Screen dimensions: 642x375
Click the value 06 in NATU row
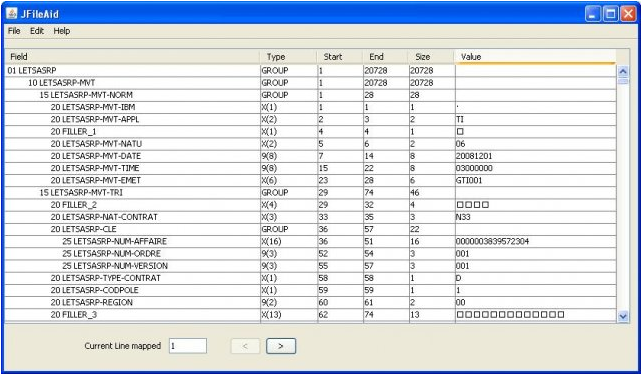click(460, 144)
